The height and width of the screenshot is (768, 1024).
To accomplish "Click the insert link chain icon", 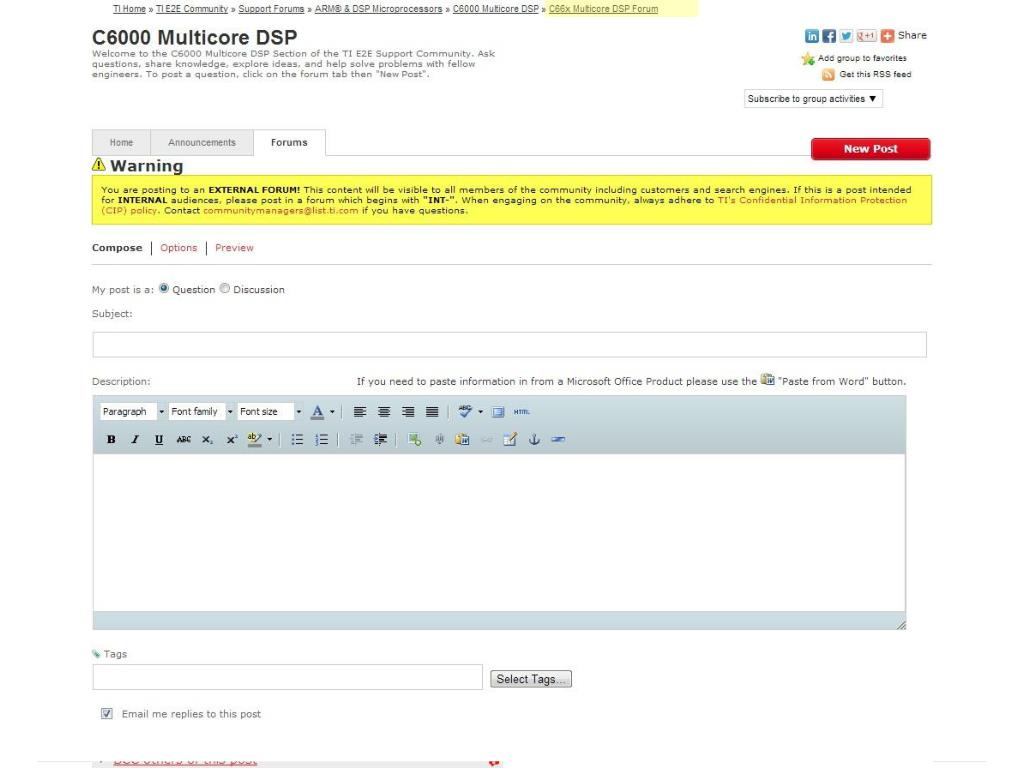I will tap(487, 440).
